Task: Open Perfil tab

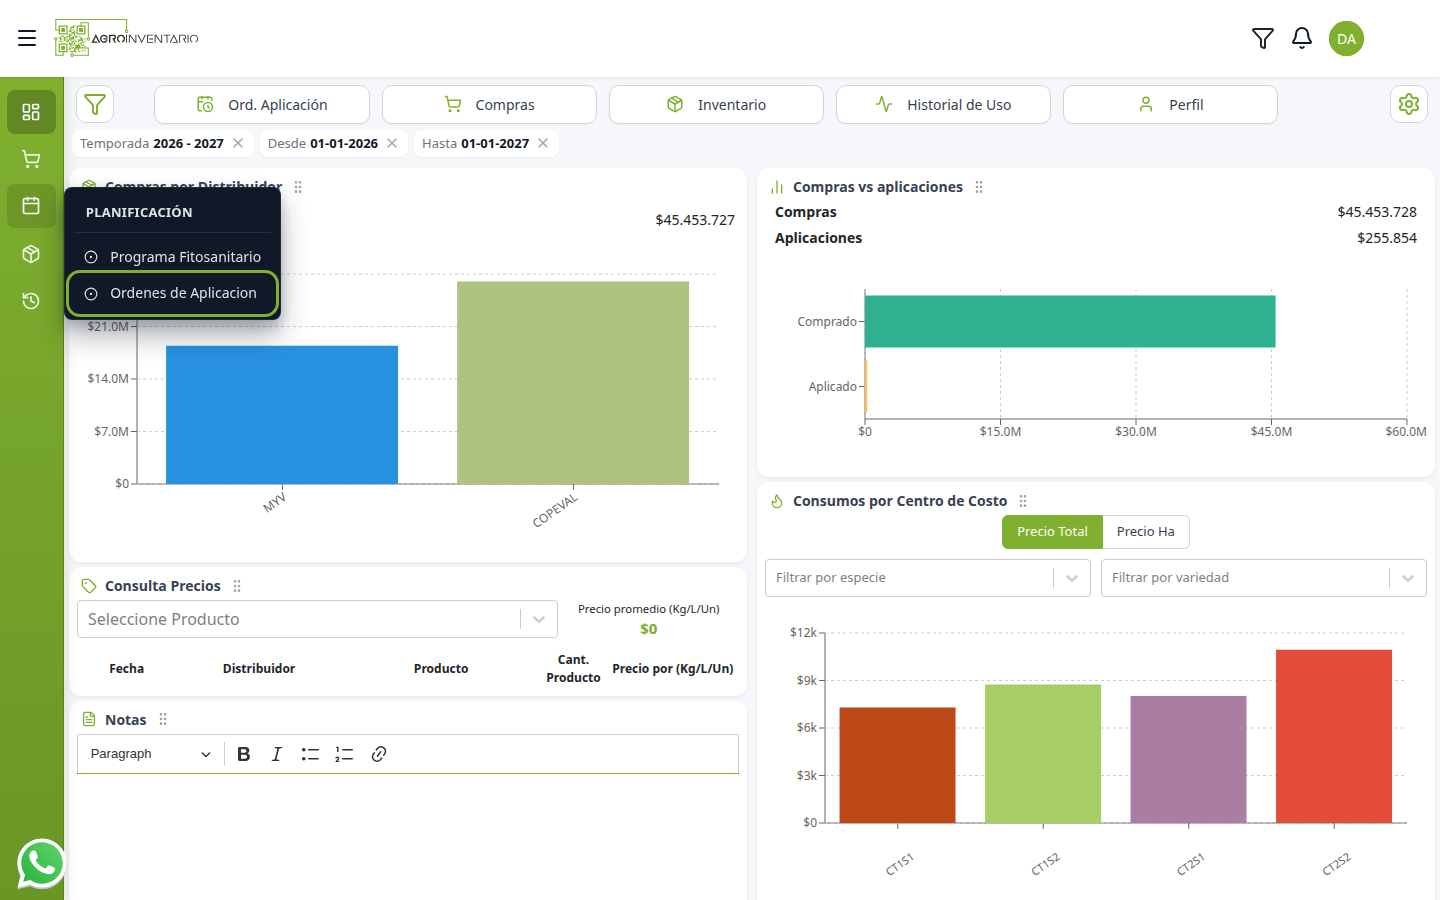Action: (x=1170, y=104)
